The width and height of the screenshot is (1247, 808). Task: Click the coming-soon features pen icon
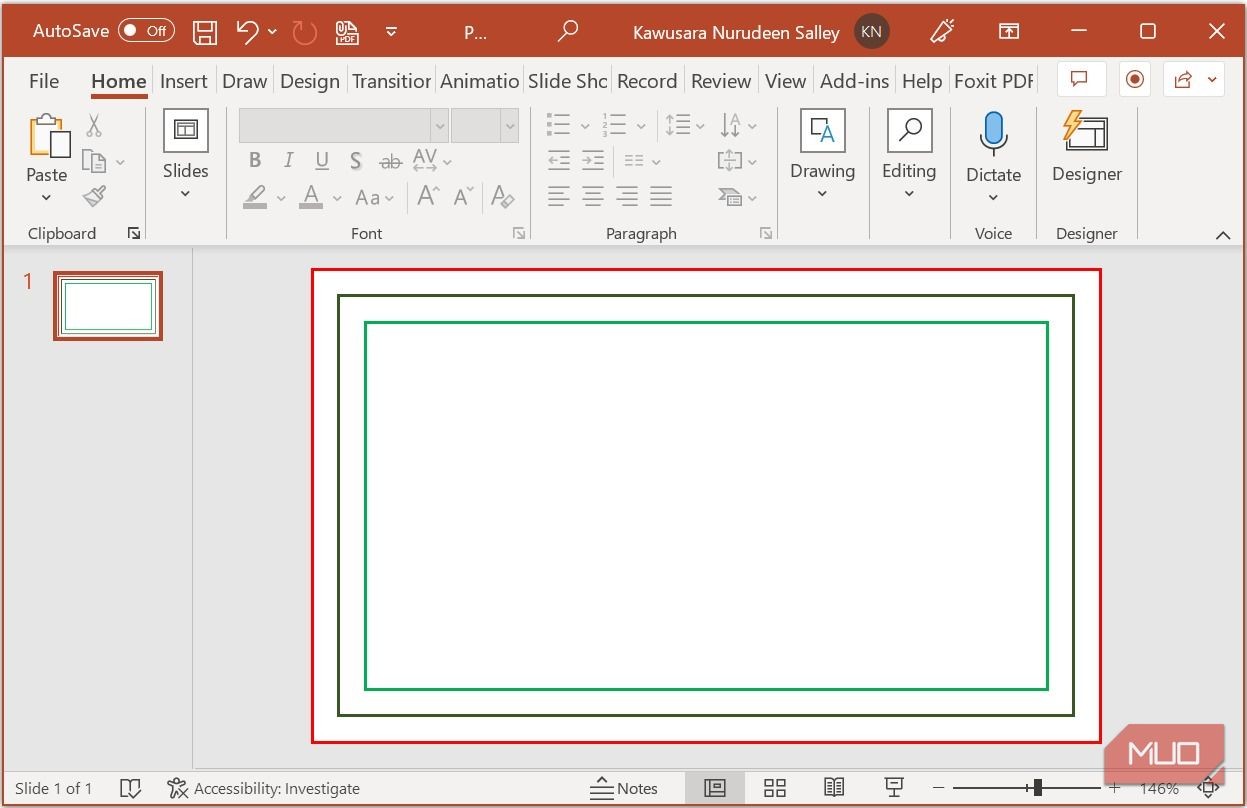click(x=942, y=32)
